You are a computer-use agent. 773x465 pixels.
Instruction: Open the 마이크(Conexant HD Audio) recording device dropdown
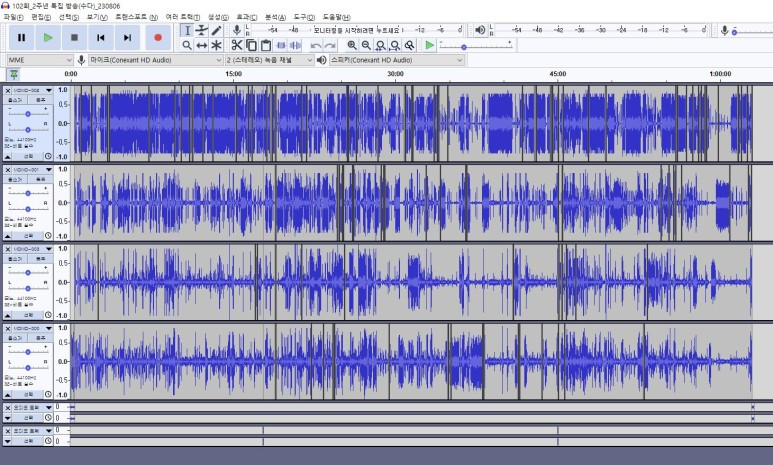coord(156,60)
